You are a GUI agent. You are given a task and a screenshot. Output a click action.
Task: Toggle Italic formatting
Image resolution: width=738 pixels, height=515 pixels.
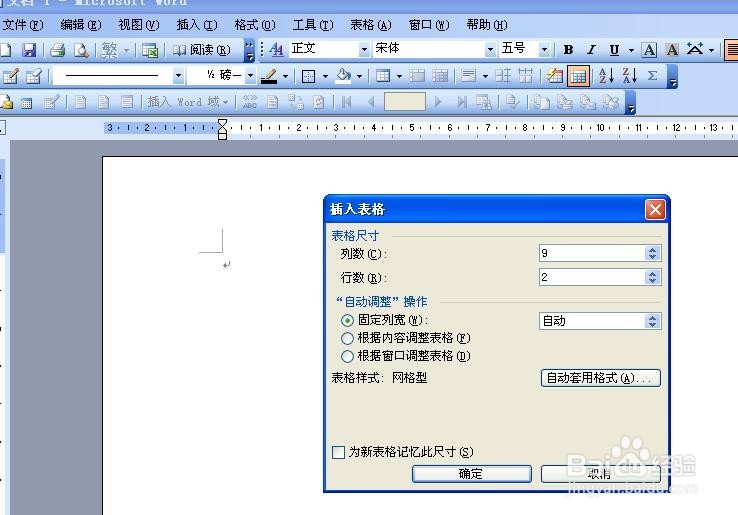(x=591, y=50)
